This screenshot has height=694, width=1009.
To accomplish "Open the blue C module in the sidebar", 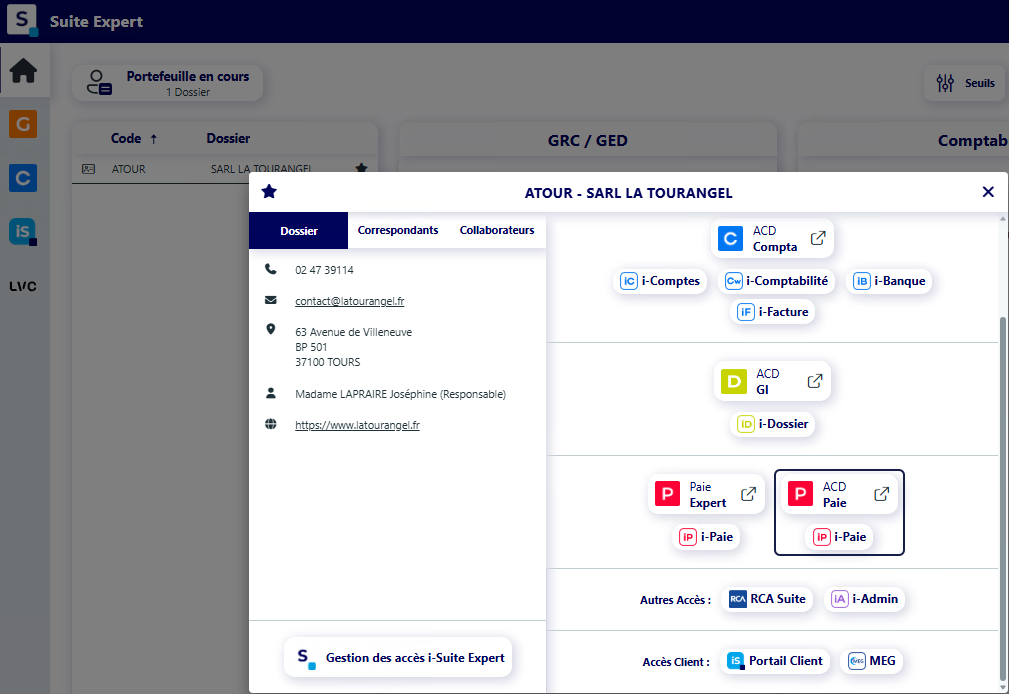I will (23, 178).
